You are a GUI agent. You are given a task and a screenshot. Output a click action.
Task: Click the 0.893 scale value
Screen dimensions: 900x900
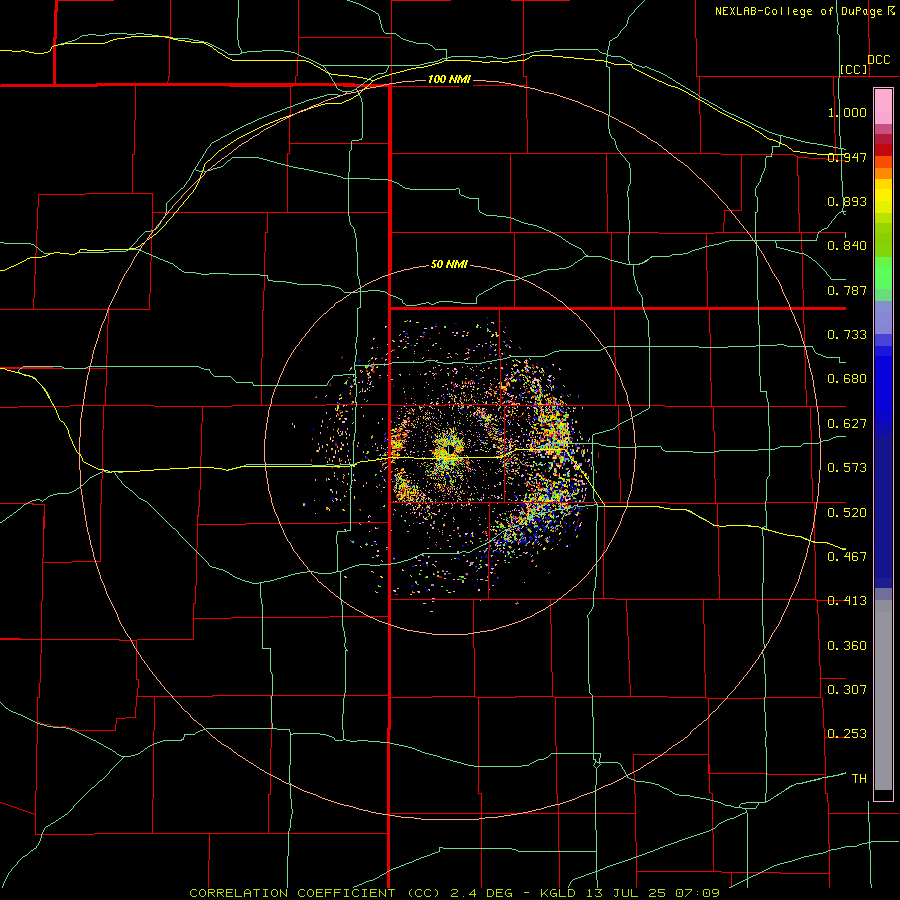pos(847,201)
